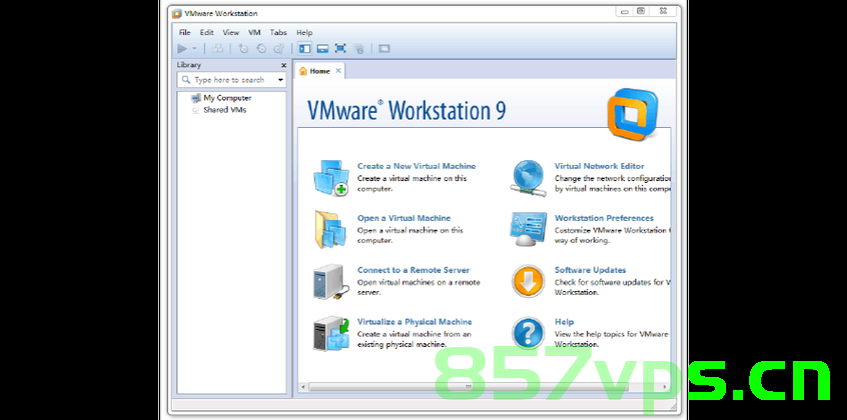Click the 'Open virtual machines on a remote' text
Image resolution: width=847 pixels, height=420 pixels.
click(419, 282)
